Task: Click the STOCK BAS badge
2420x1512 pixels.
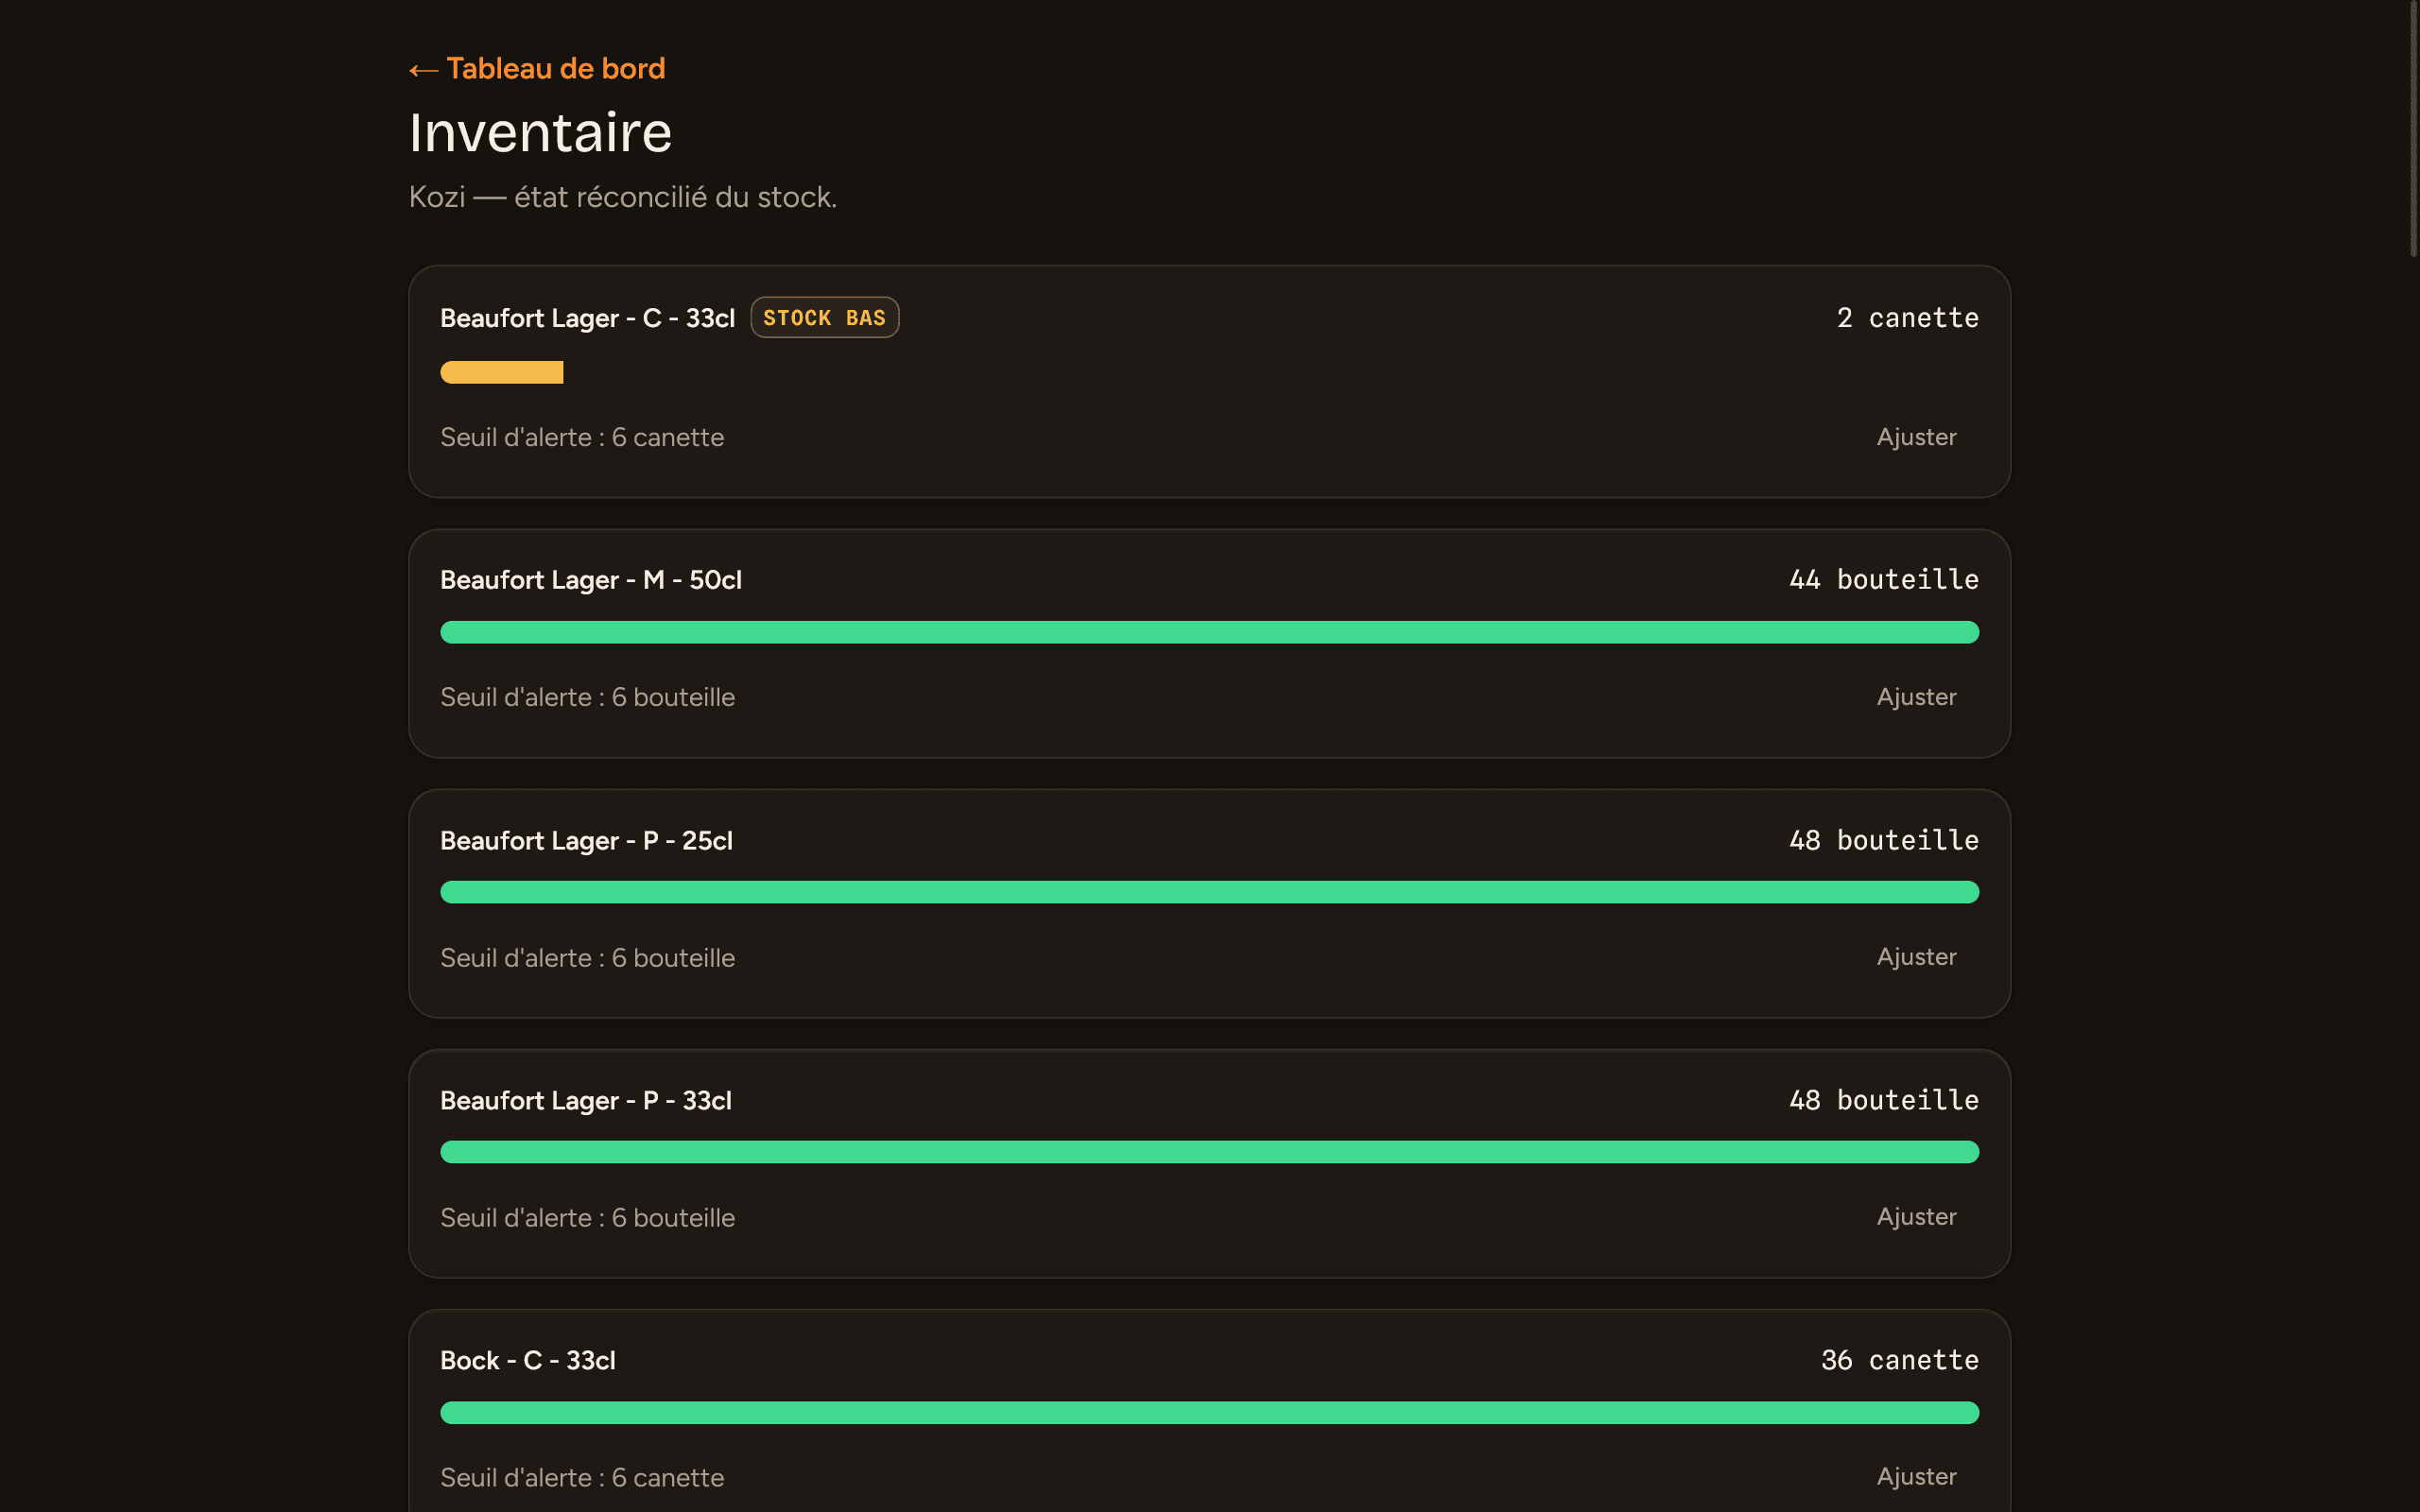Action: 824,318
